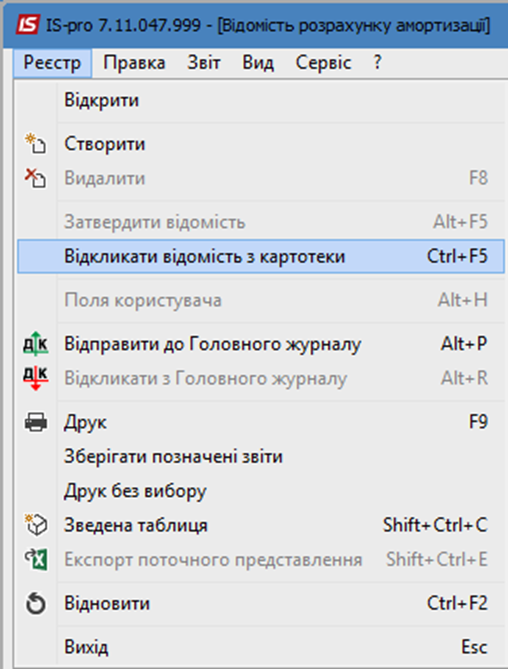This screenshot has height=669, width=508.
Task: Click the Створити new document icon
Action: pyautogui.click(x=35, y=143)
